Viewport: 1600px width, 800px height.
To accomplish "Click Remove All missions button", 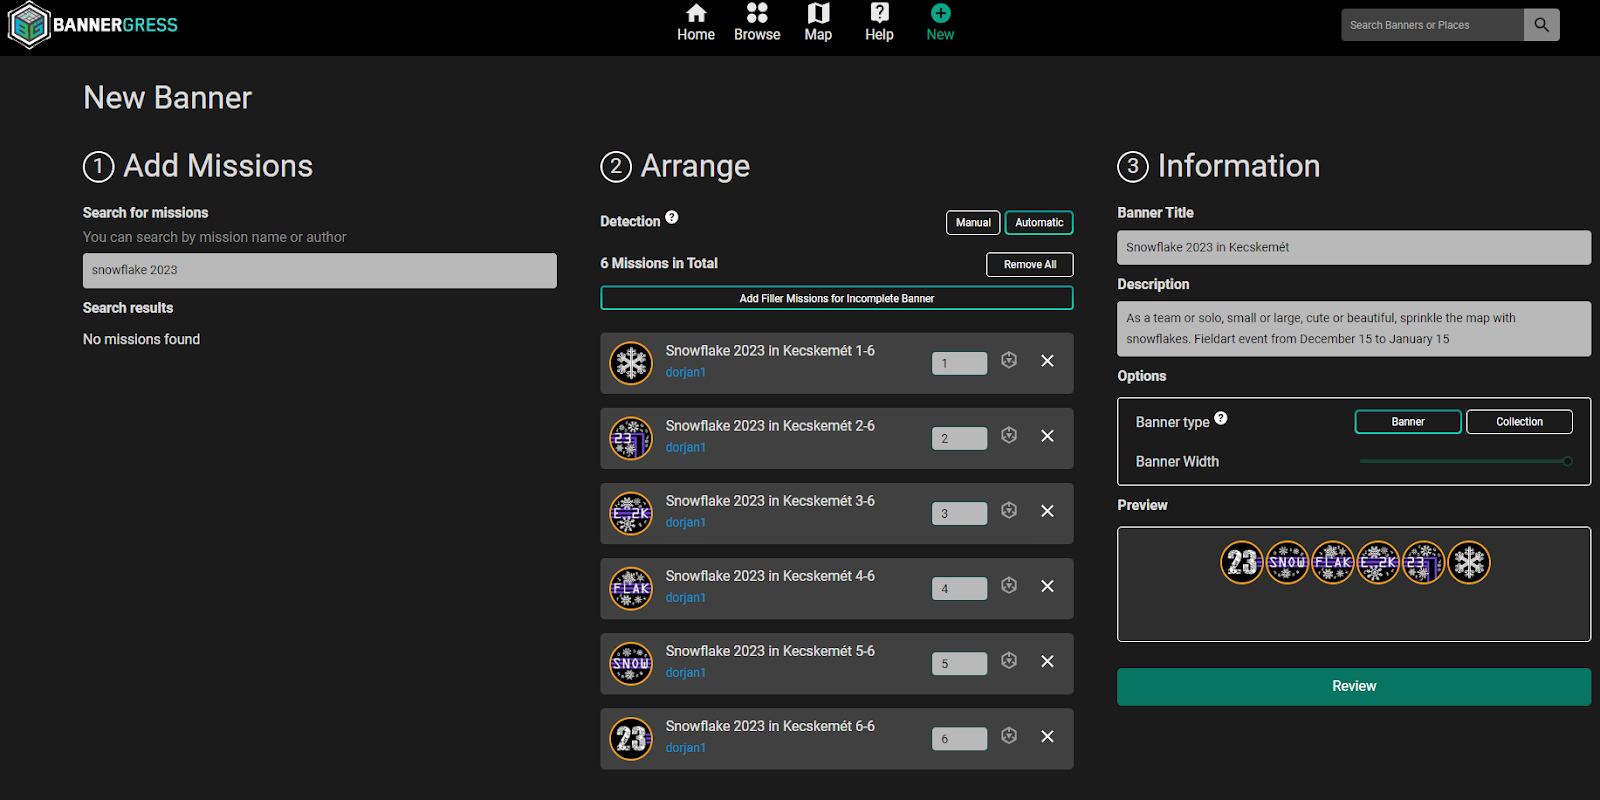I will click(1029, 265).
